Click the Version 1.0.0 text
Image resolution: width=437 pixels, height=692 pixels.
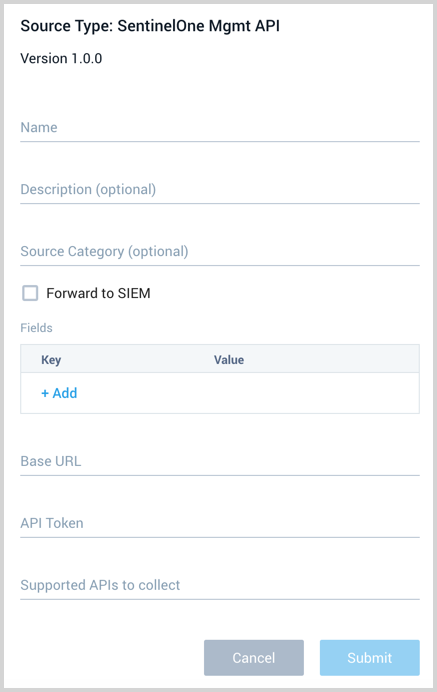pyautogui.click(x=61, y=58)
